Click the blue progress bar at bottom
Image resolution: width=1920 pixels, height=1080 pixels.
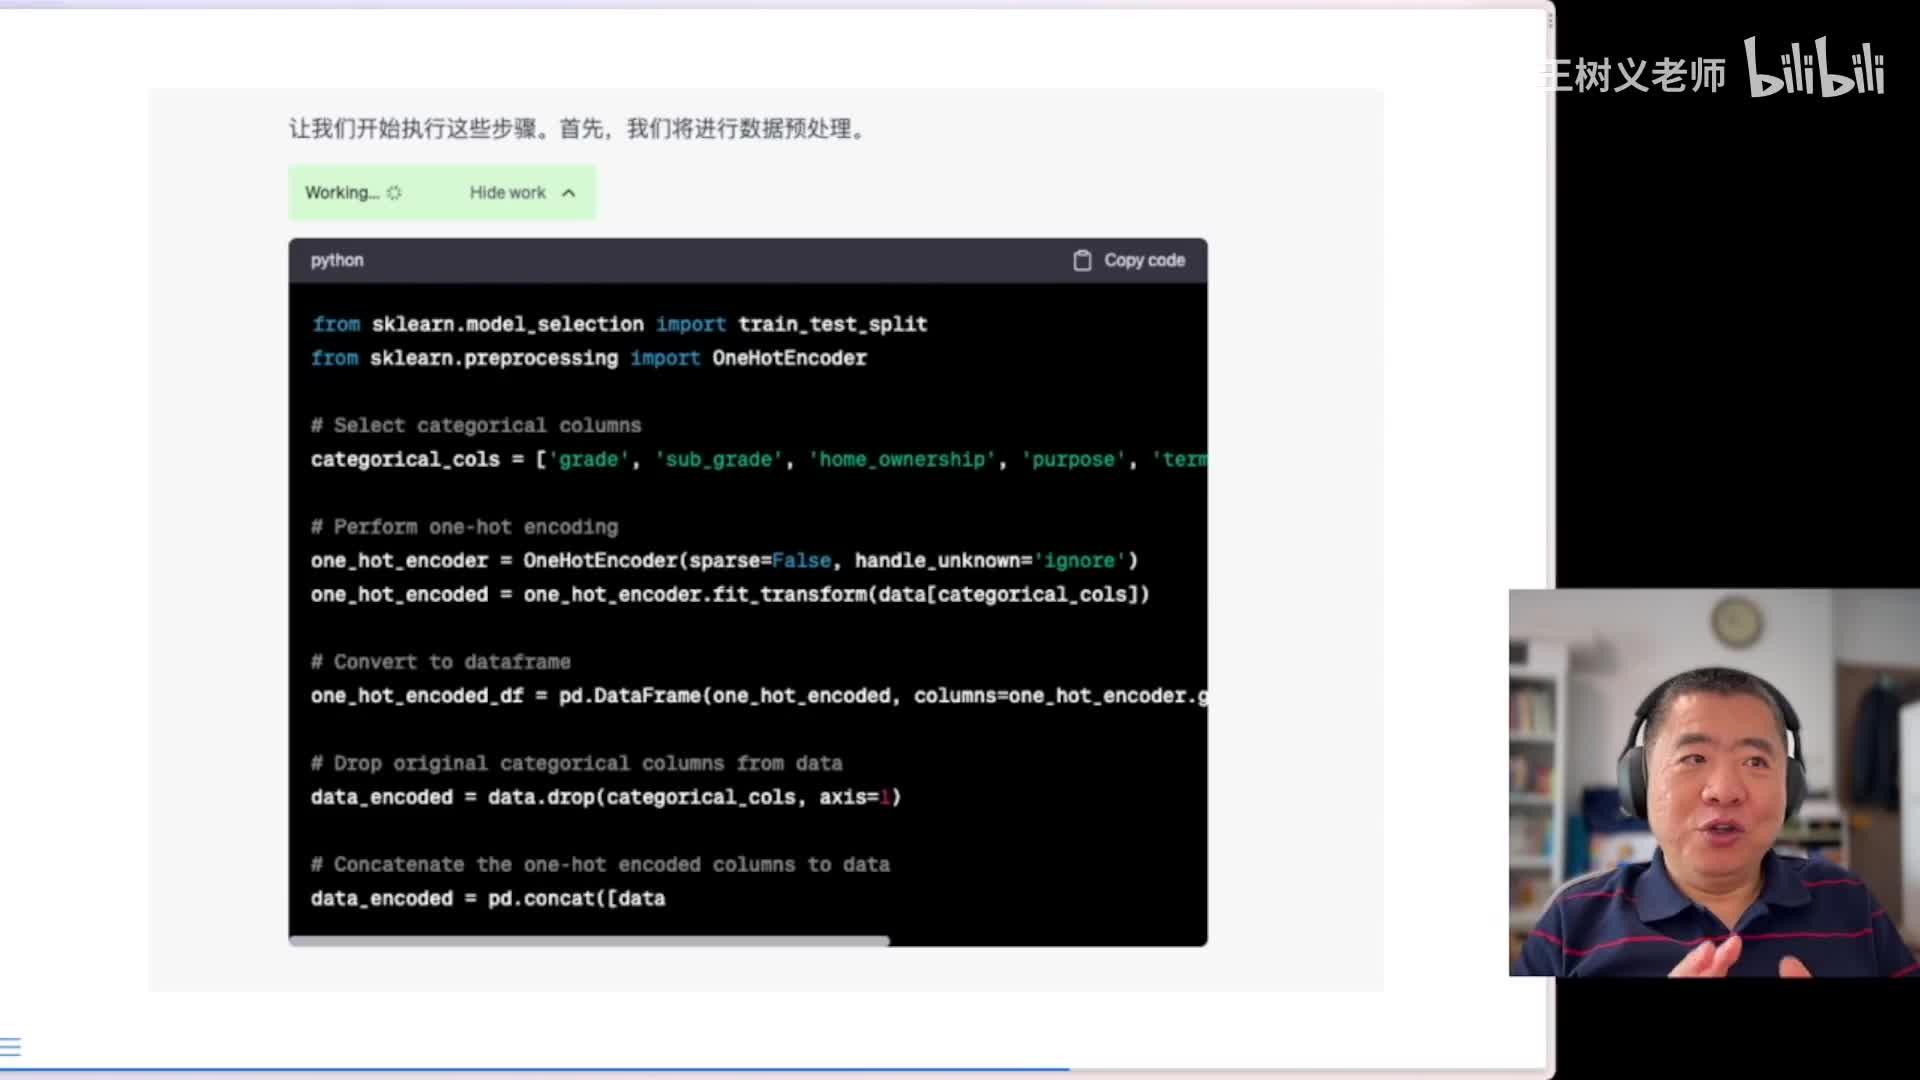point(535,1069)
